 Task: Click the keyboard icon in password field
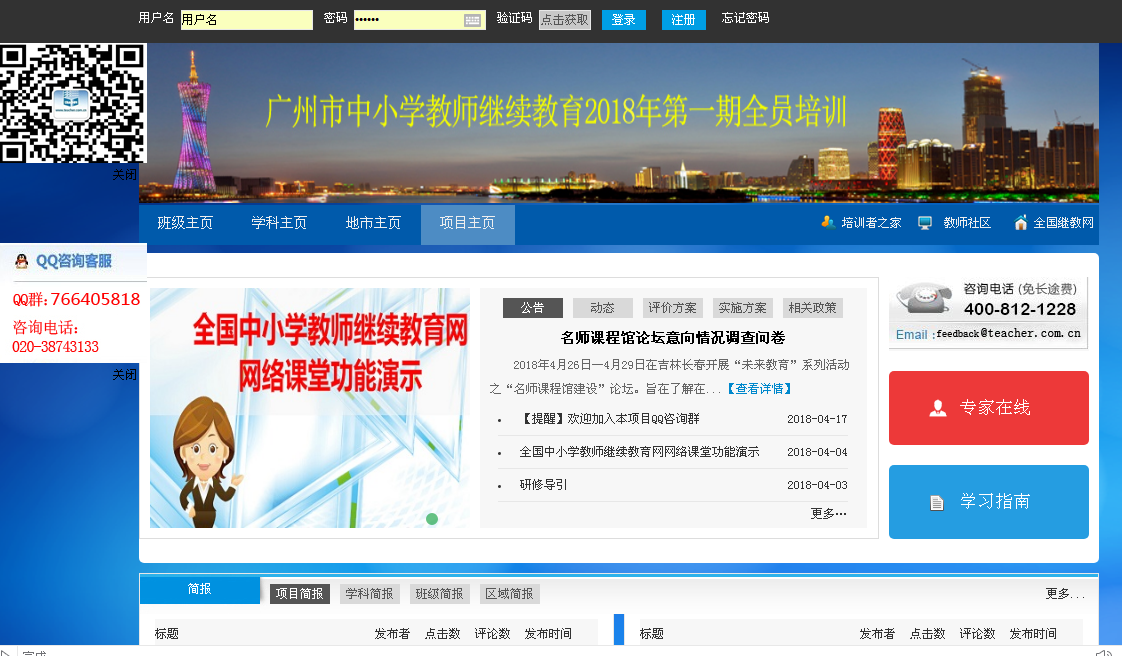[473, 20]
